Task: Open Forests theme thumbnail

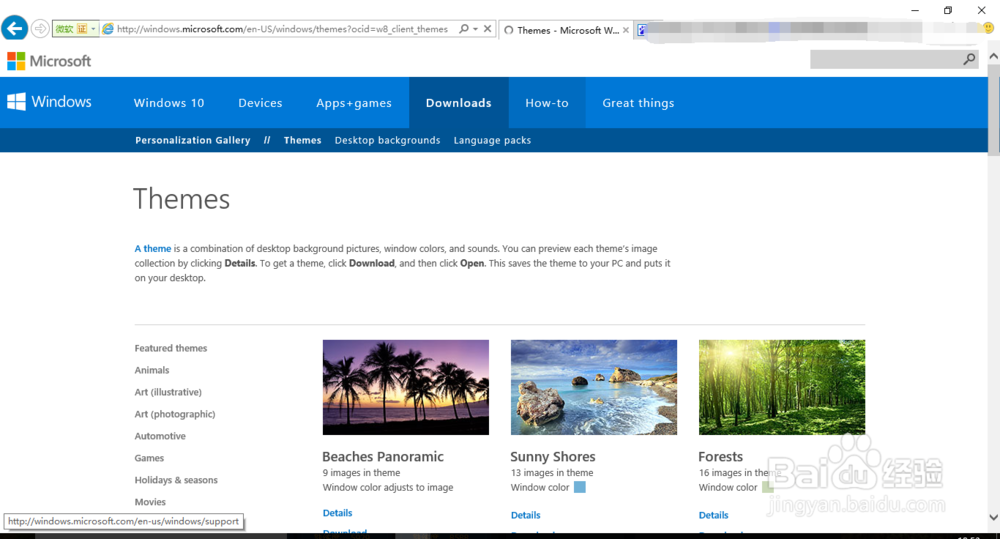Action: 782,387
